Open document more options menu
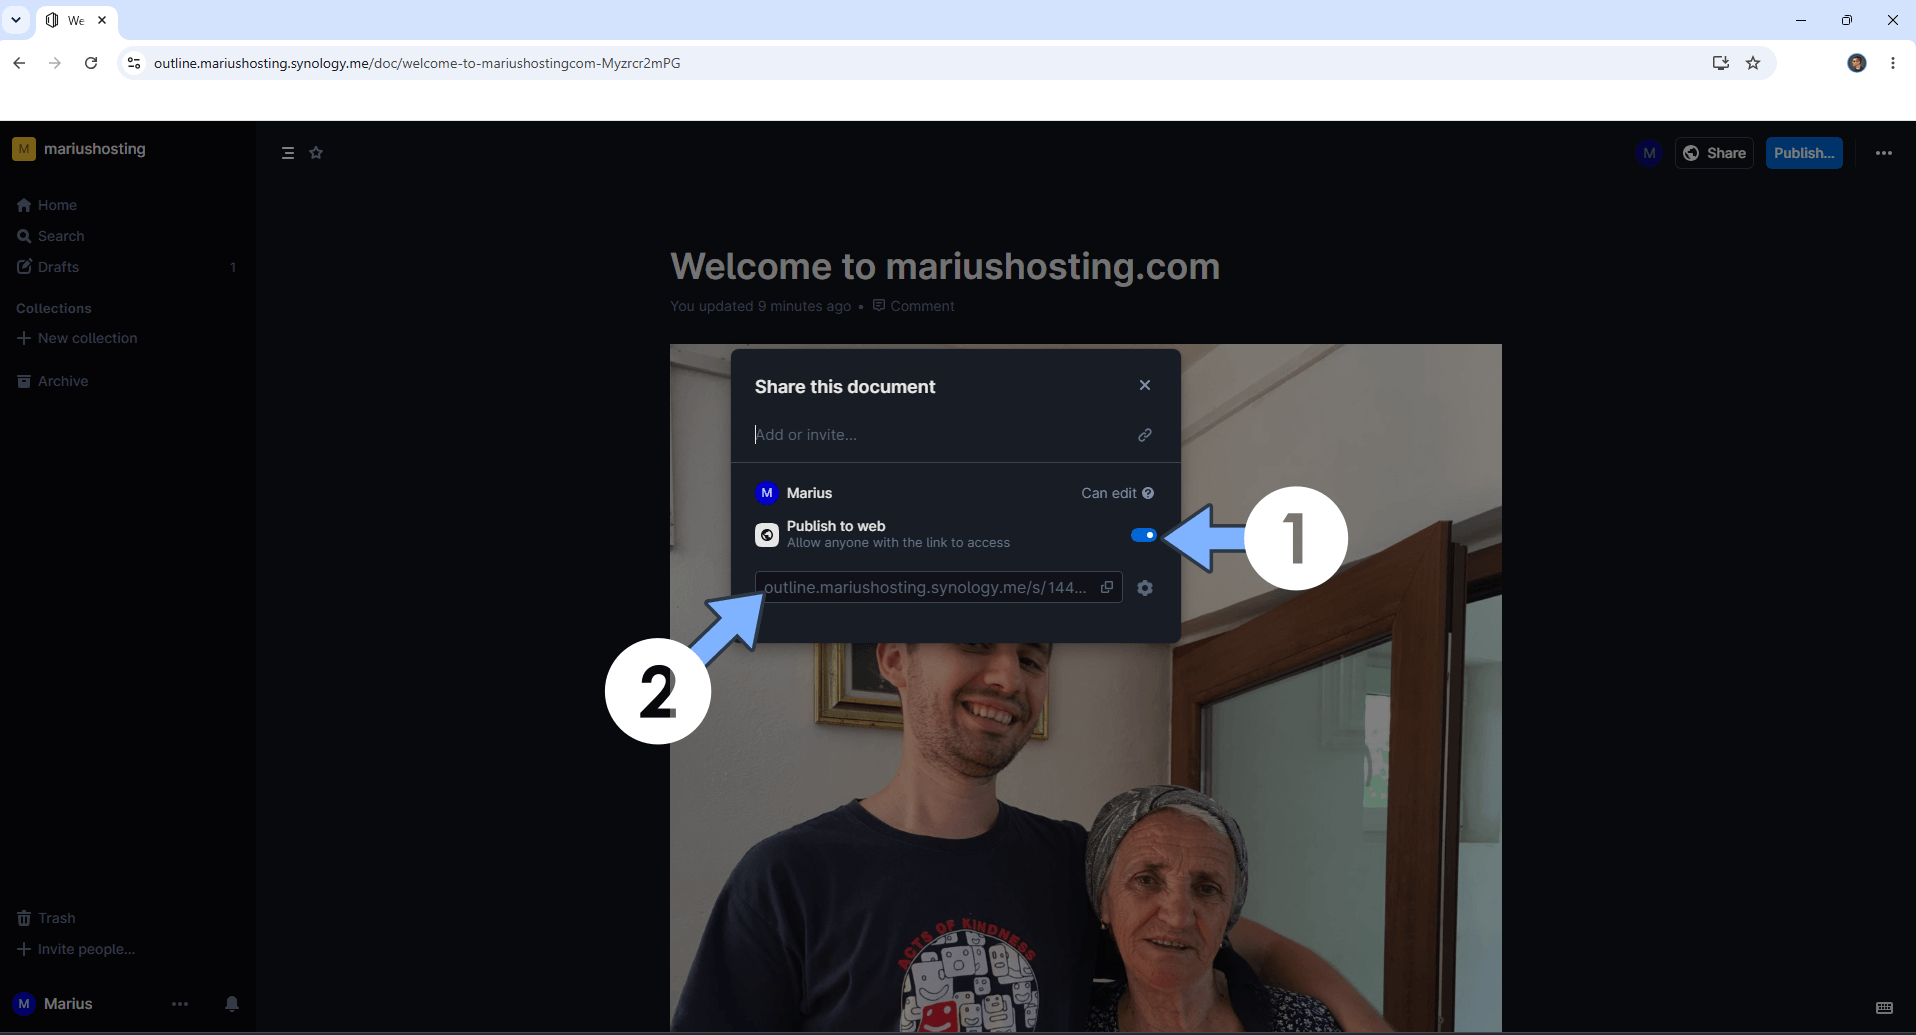This screenshot has height=1035, width=1916. (1884, 153)
